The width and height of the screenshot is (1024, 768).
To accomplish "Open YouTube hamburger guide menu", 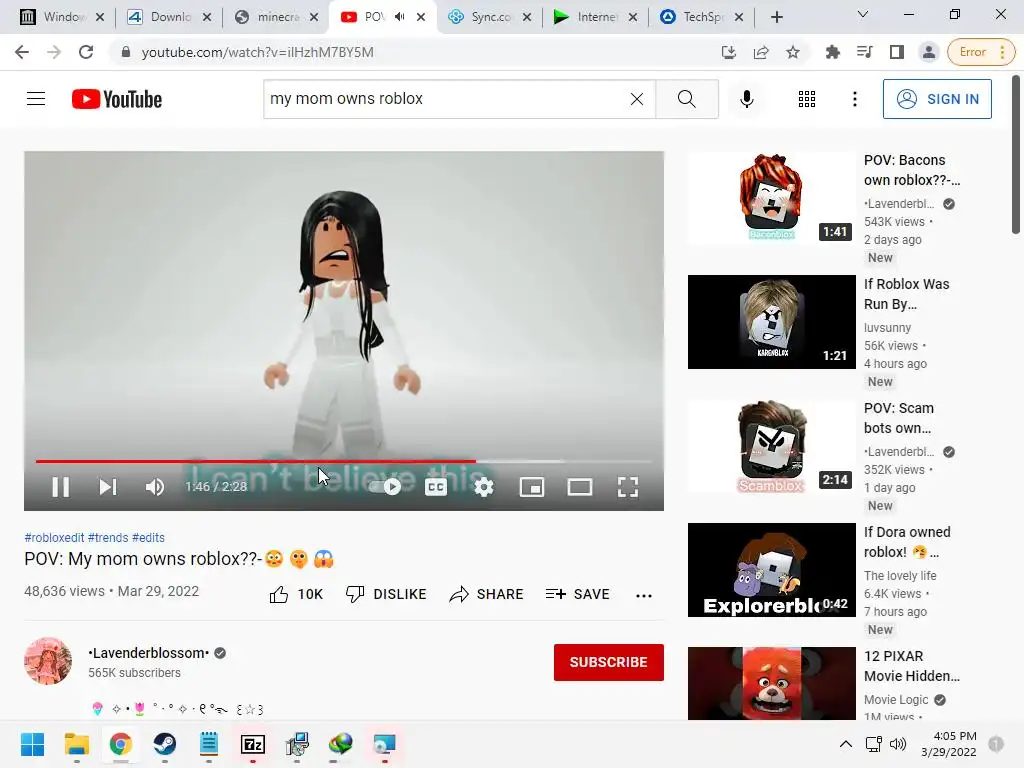I will pyautogui.click(x=36, y=99).
